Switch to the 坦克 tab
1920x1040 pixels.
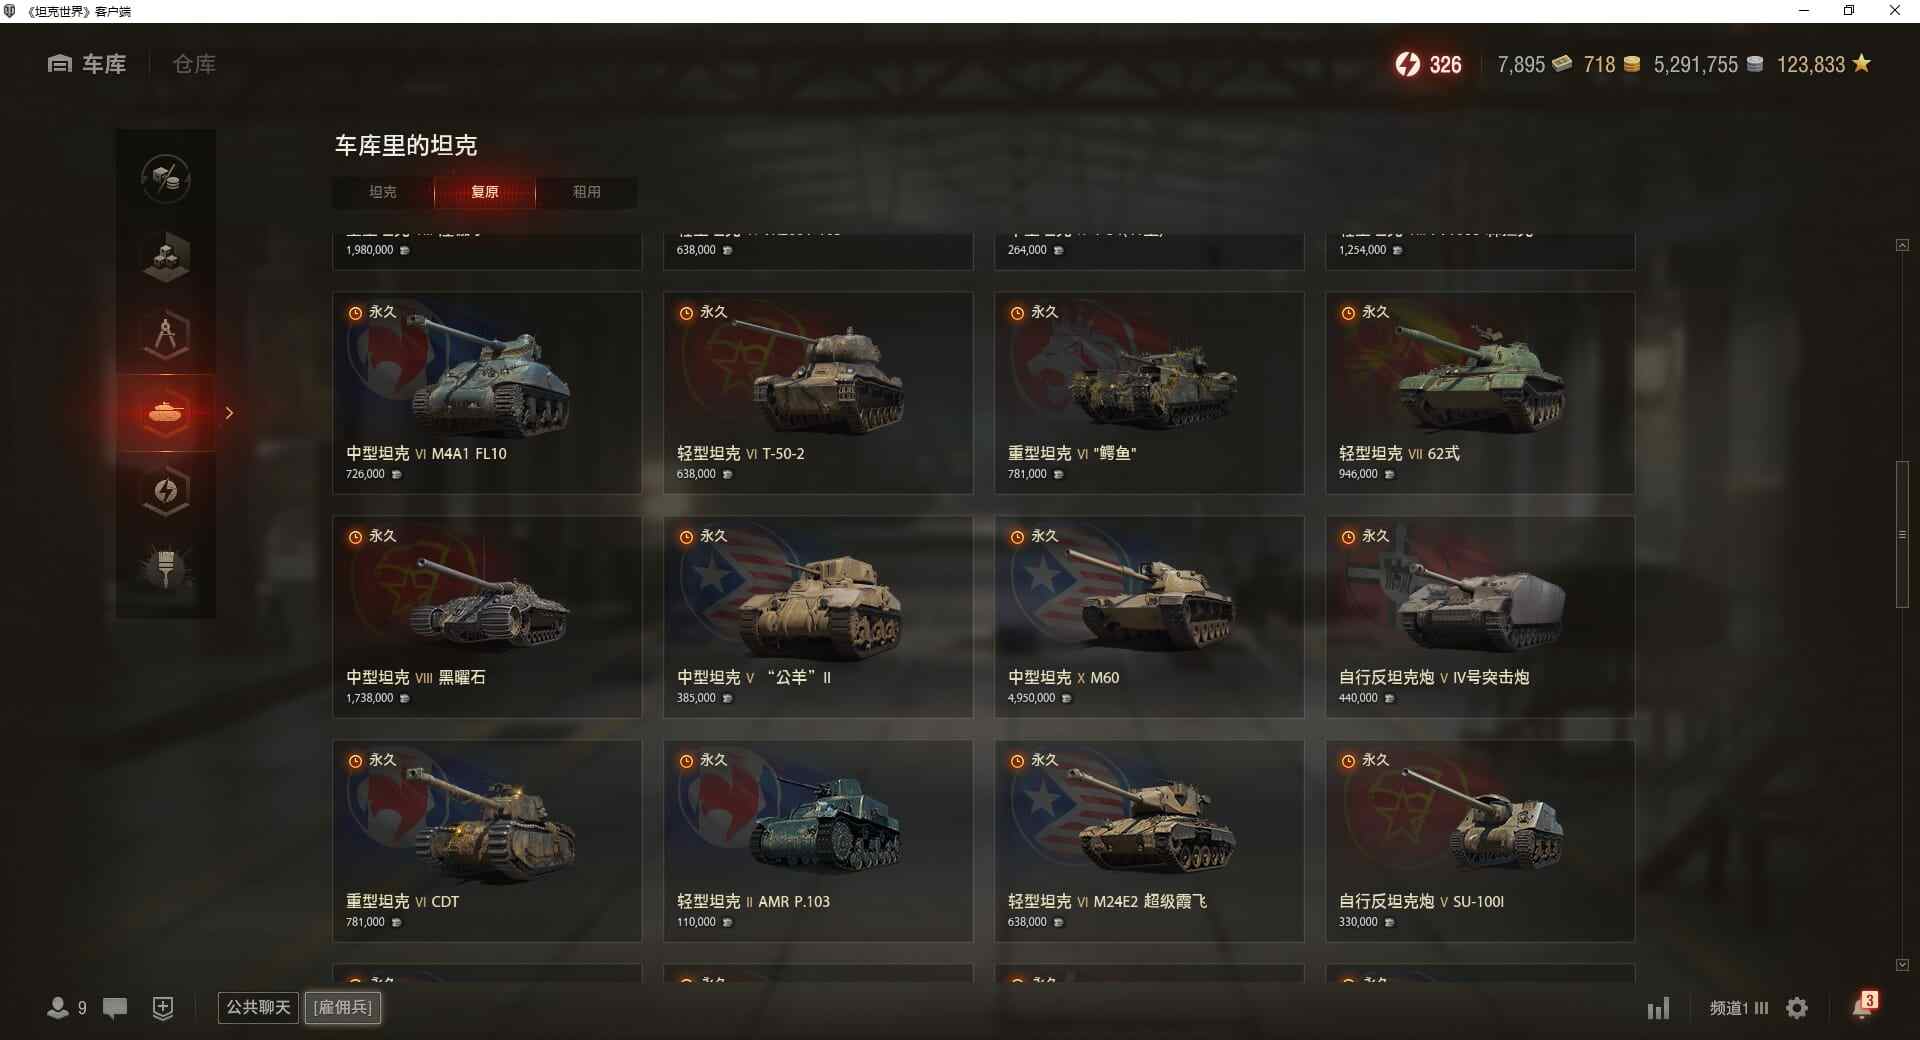[383, 192]
